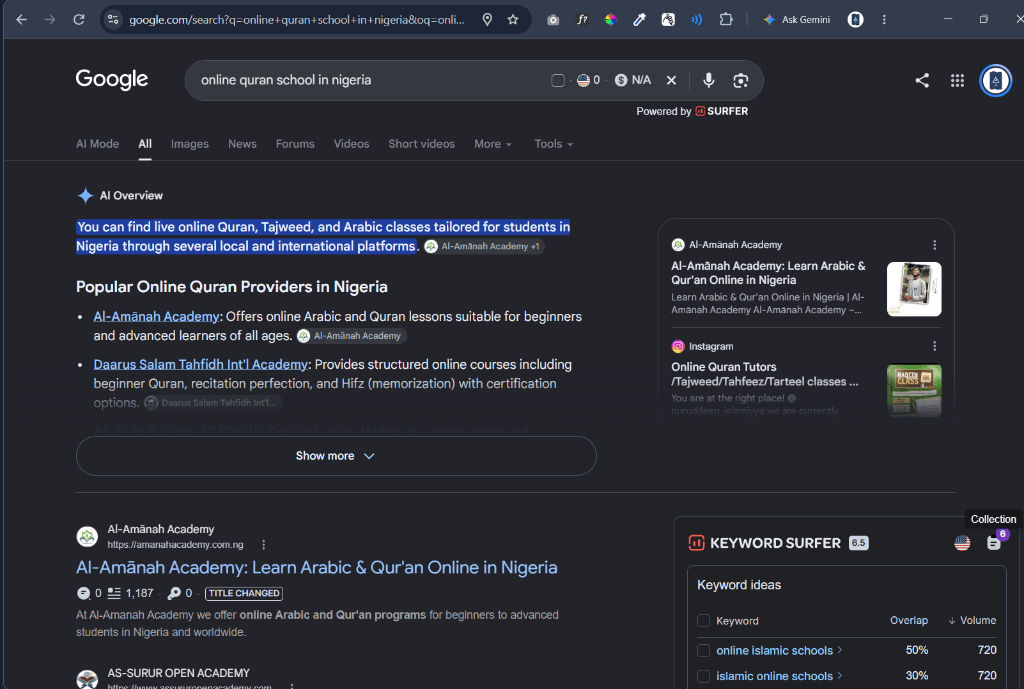Open Chrome three-dot menu

pos(884,20)
